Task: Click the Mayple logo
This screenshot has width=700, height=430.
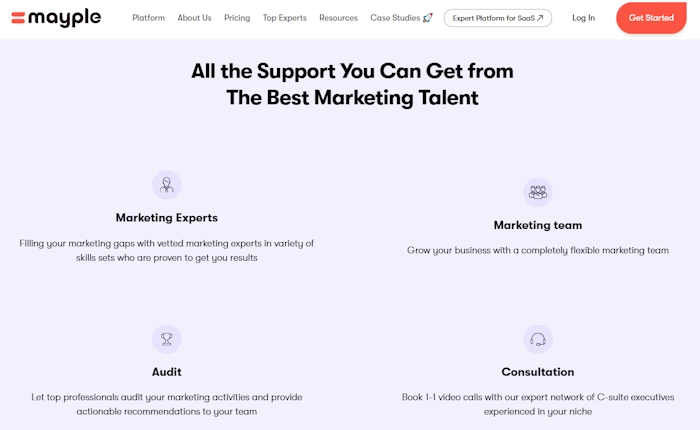Action: [x=56, y=18]
